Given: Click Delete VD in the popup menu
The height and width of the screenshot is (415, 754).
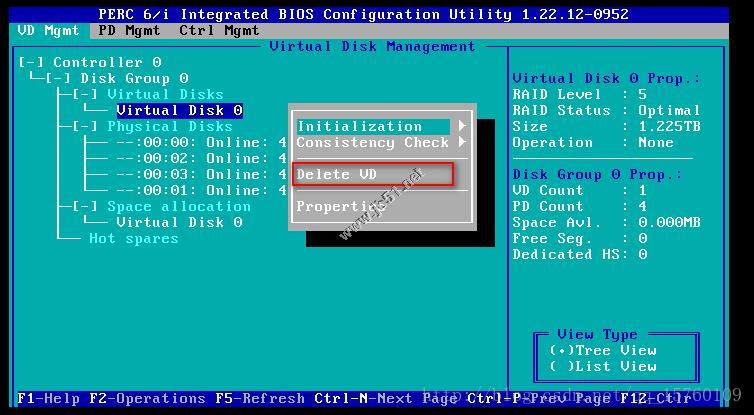Looking at the screenshot, I should [x=338, y=174].
